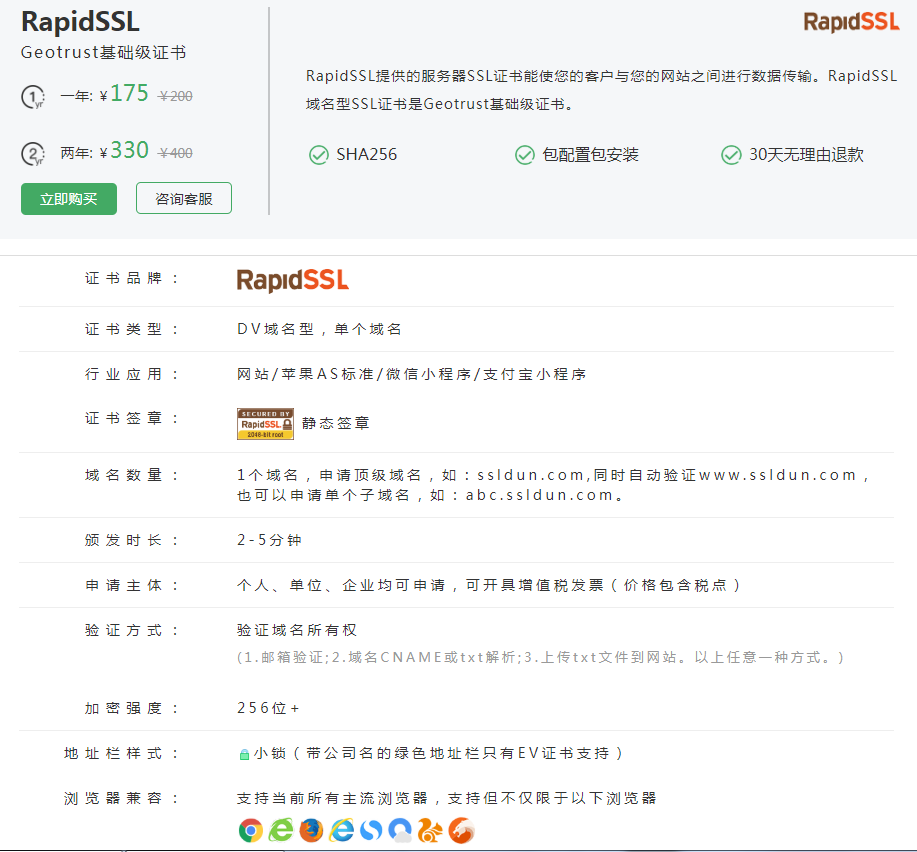This screenshot has height=852, width=917.
Task: Click the one-year price 175
Action: tap(129, 94)
